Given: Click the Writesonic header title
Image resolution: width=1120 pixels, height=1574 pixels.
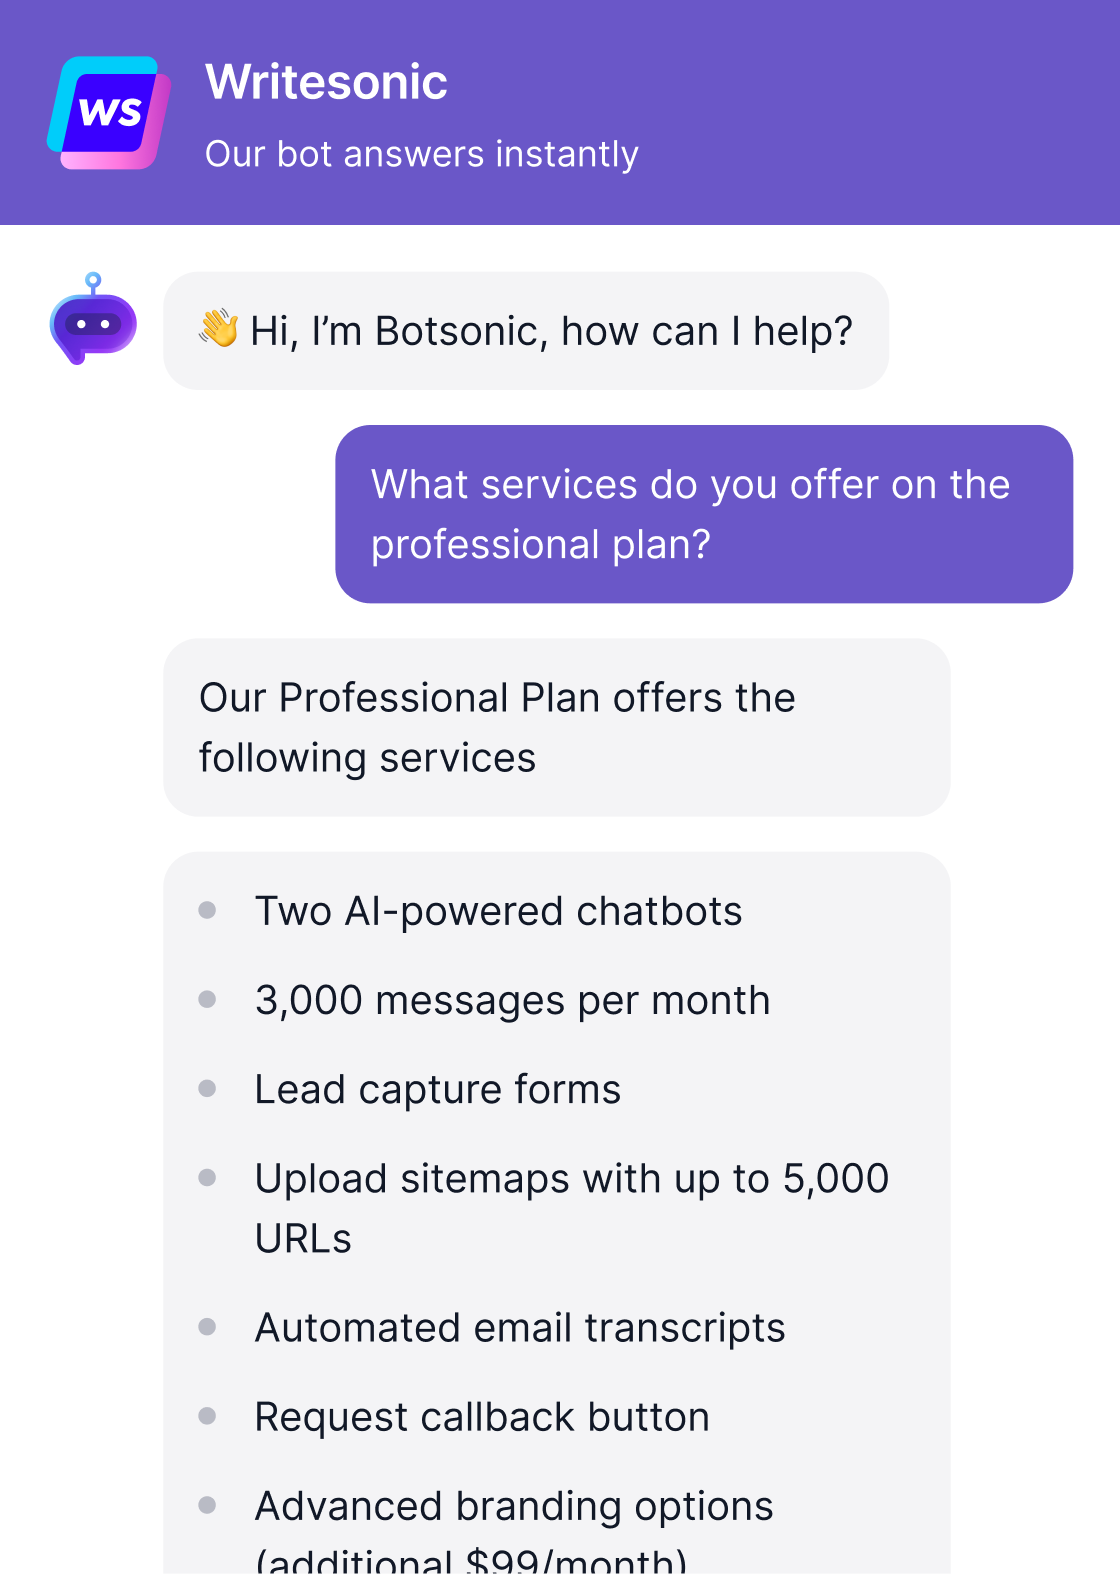Looking at the screenshot, I should click(x=326, y=82).
